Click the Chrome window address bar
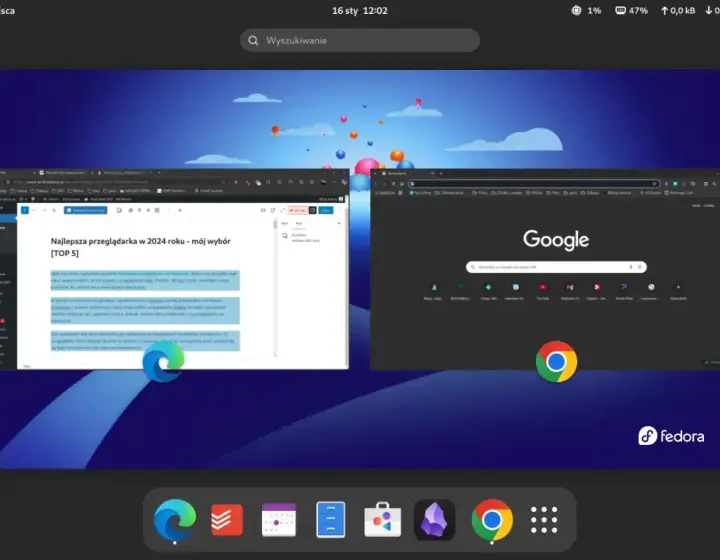This screenshot has width=720, height=560. click(534, 184)
